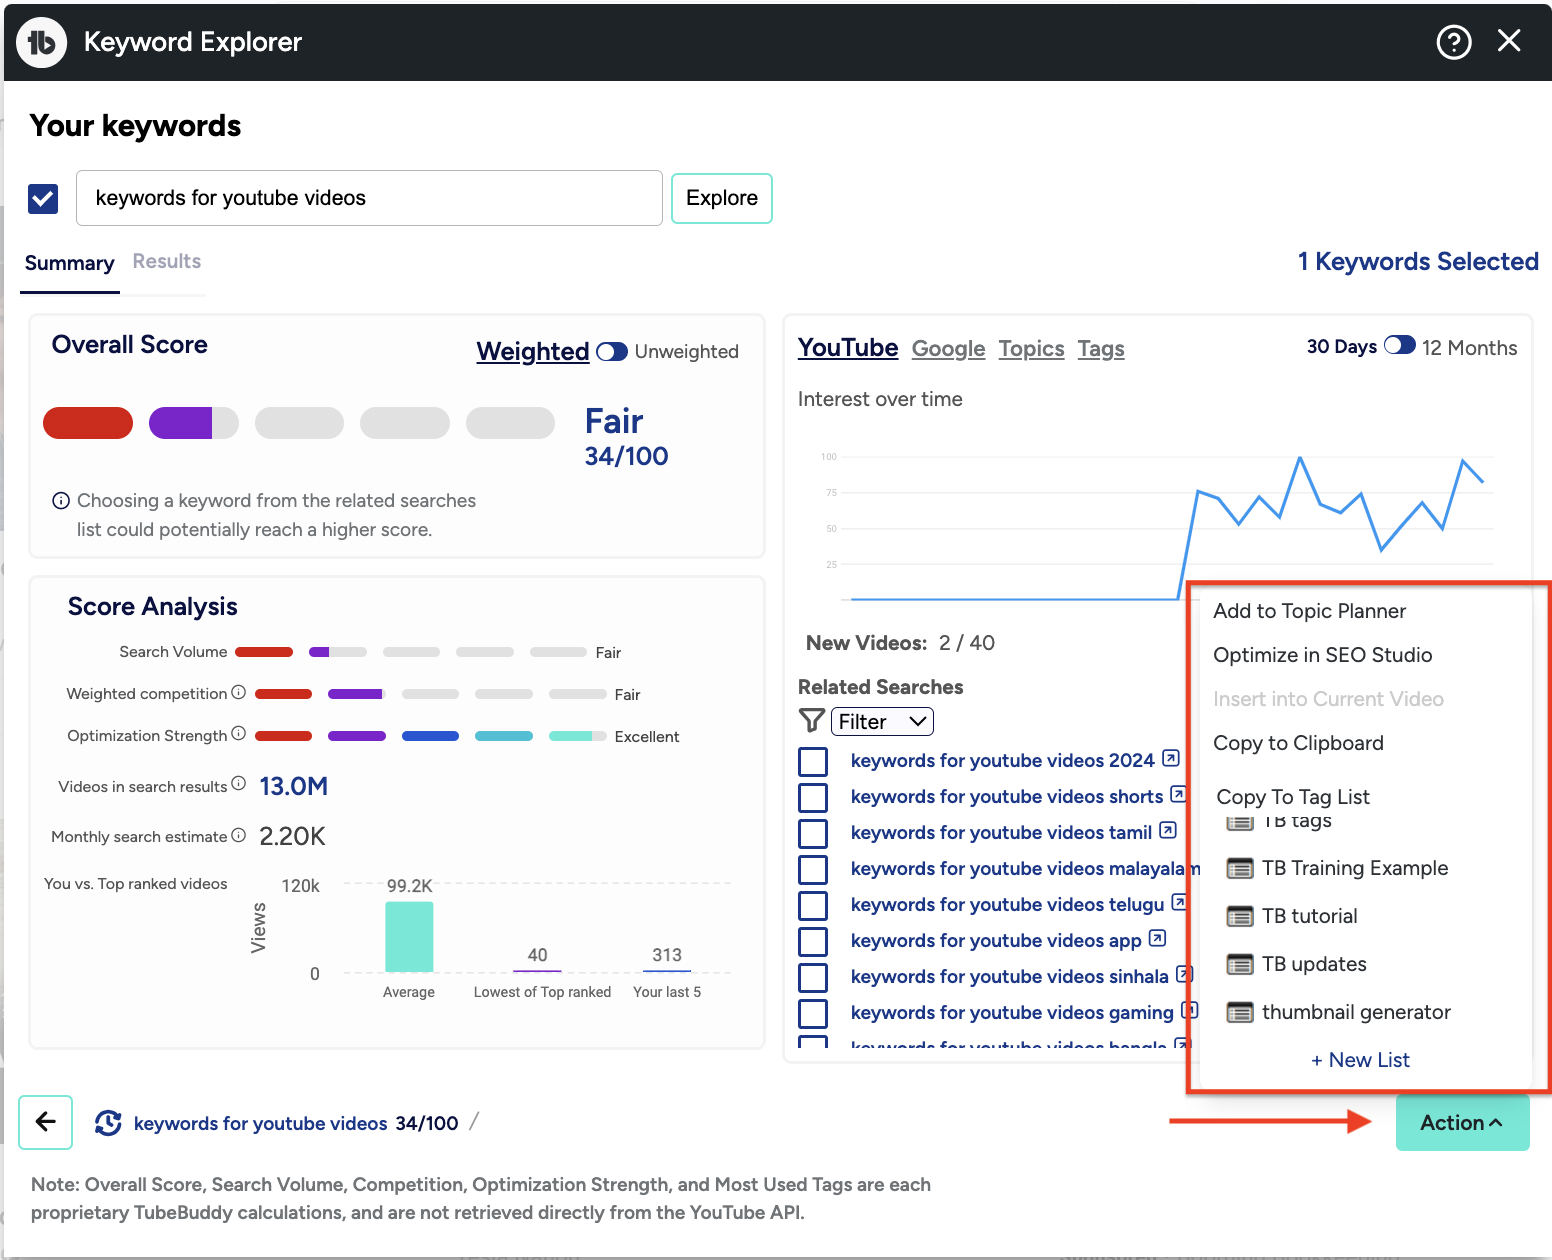
Task: Open external link icon for 'videos shorts' keyword
Action: click(1179, 794)
